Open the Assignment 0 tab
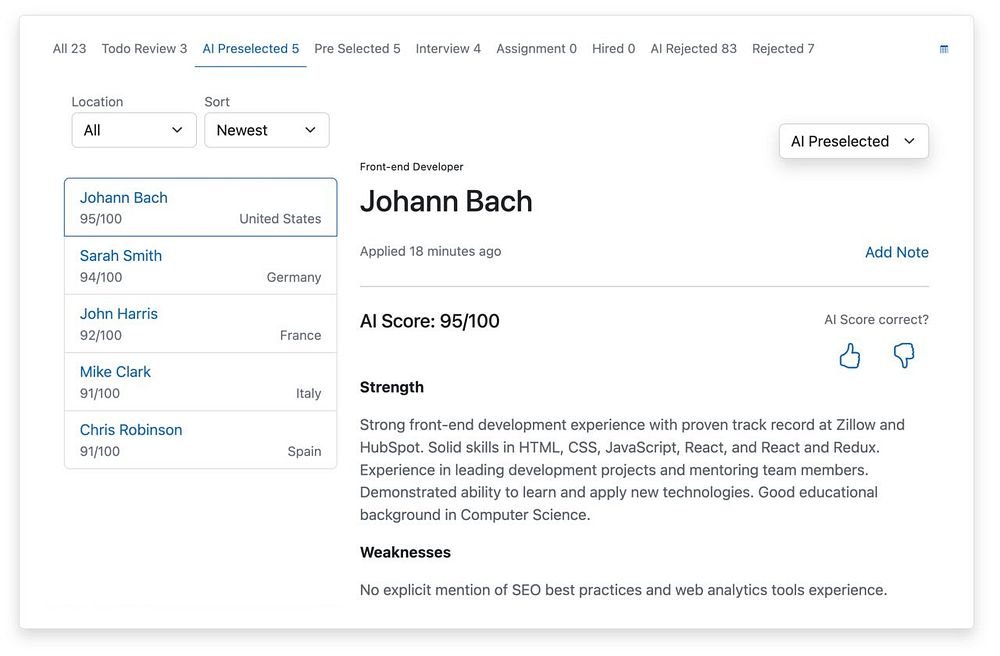This screenshot has width=1000, height=656. pyautogui.click(x=536, y=49)
